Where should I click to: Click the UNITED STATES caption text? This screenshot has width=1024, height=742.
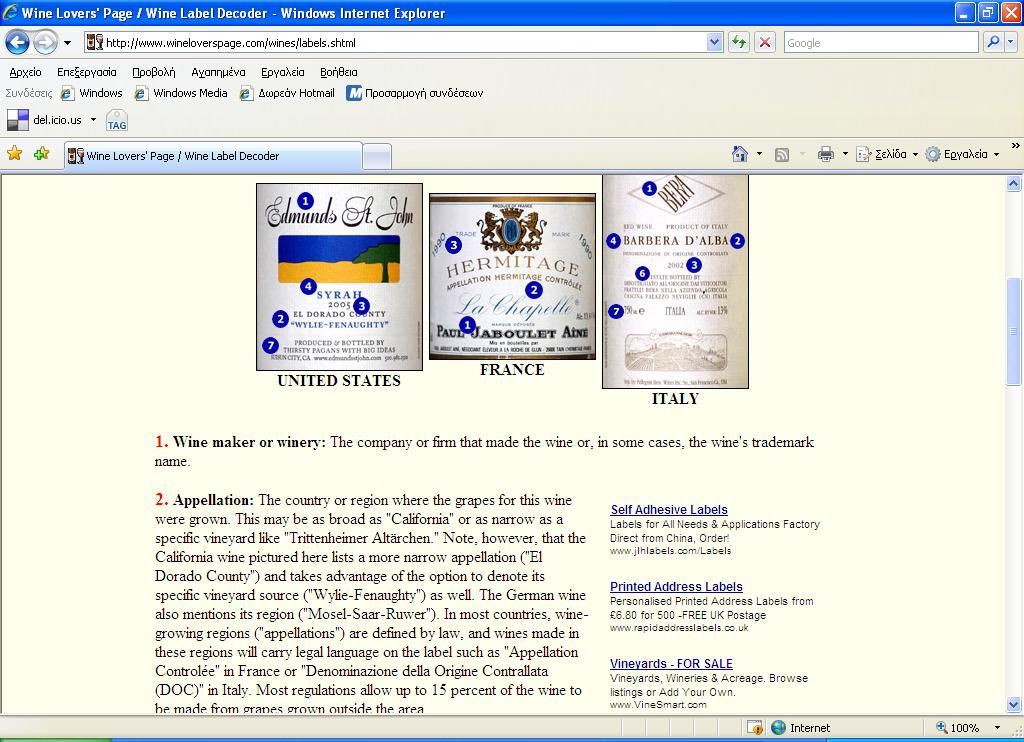point(339,381)
